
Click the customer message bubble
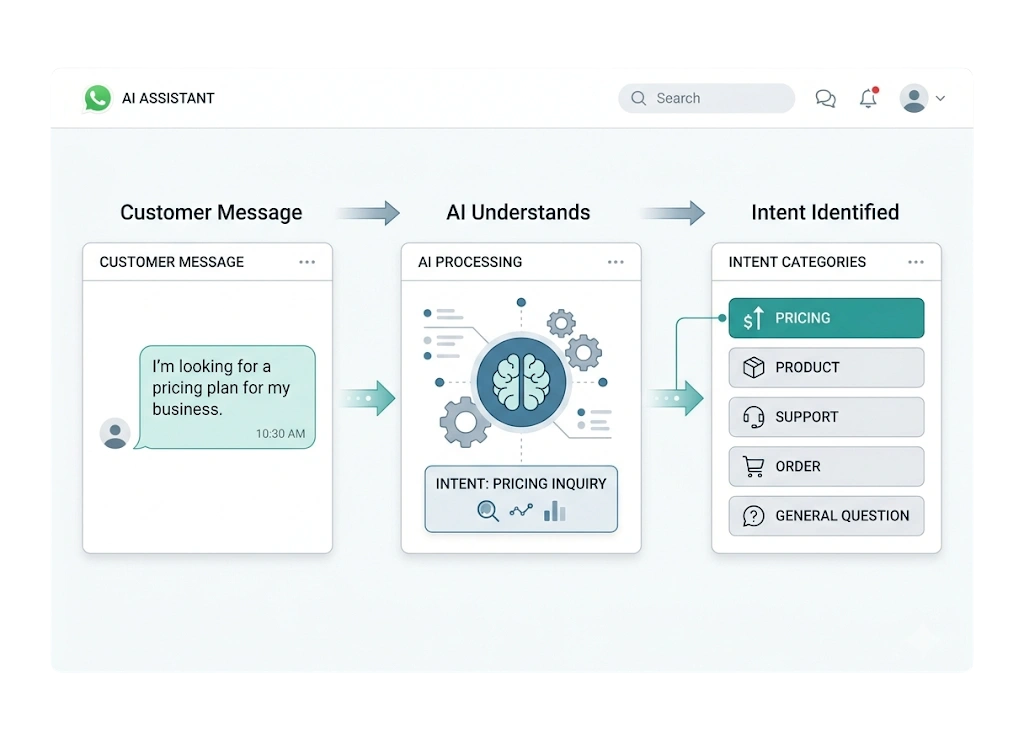[225, 397]
